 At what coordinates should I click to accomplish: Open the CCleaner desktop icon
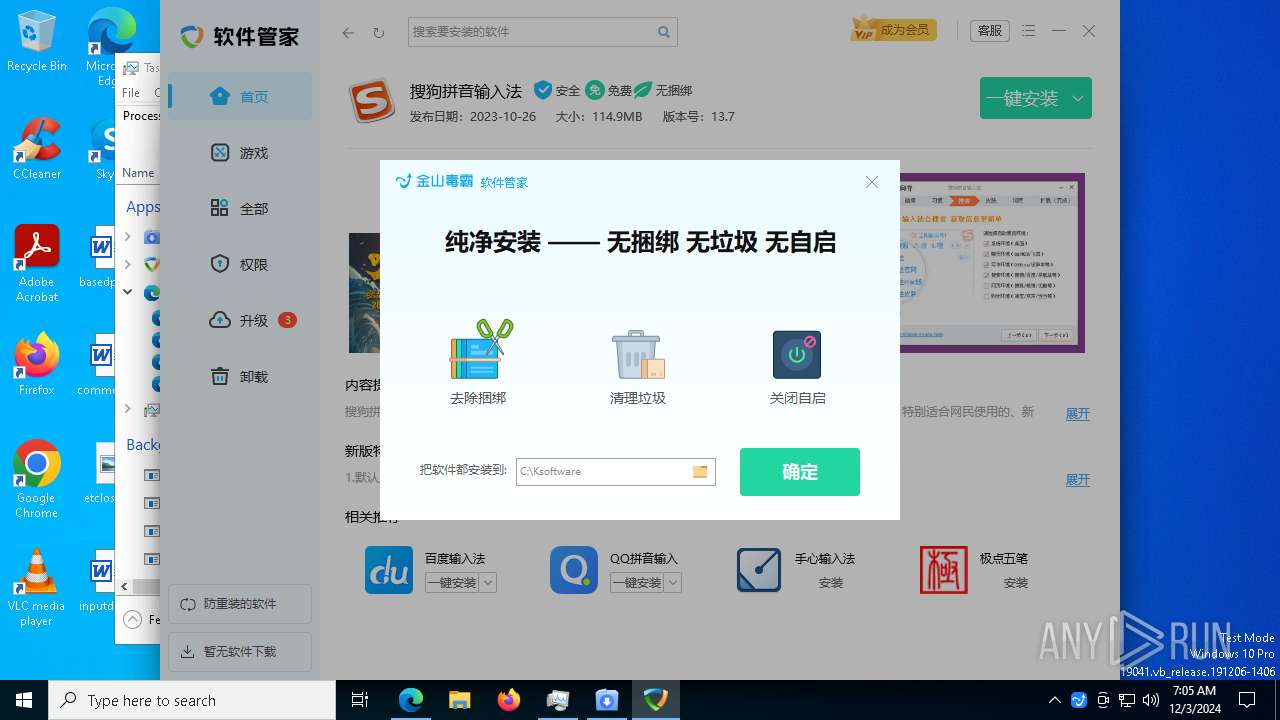37,148
